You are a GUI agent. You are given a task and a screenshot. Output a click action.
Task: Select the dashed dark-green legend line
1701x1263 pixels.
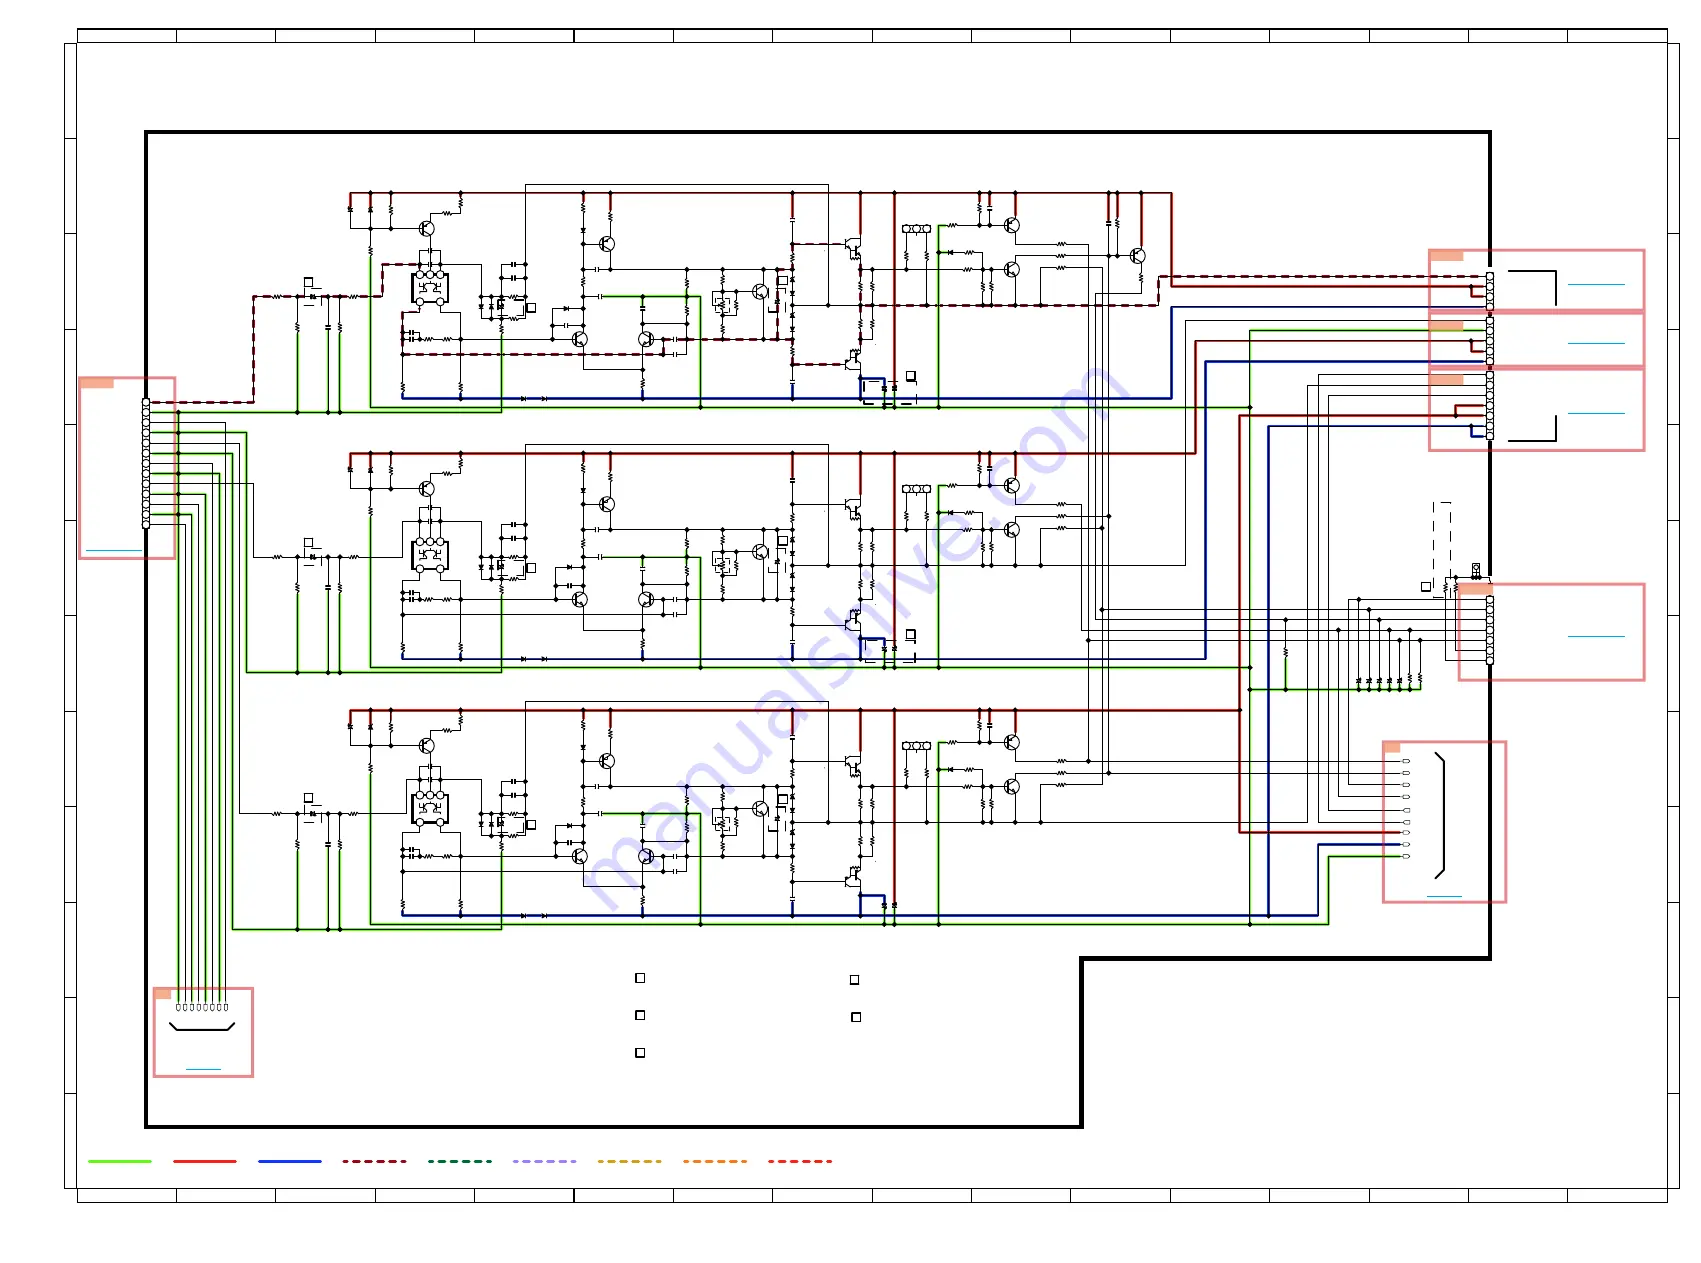[460, 1161]
